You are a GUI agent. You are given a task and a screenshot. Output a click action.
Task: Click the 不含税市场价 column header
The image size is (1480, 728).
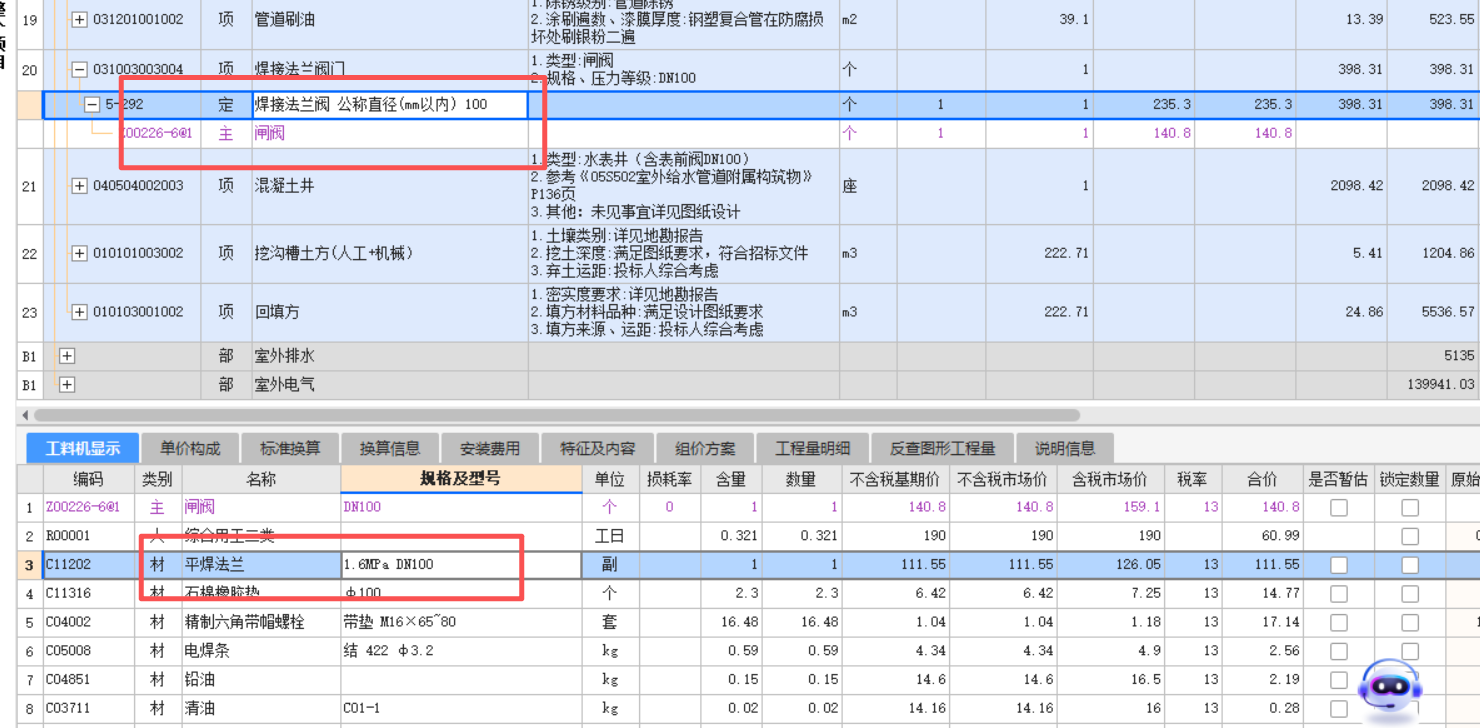(x=1003, y=480)
